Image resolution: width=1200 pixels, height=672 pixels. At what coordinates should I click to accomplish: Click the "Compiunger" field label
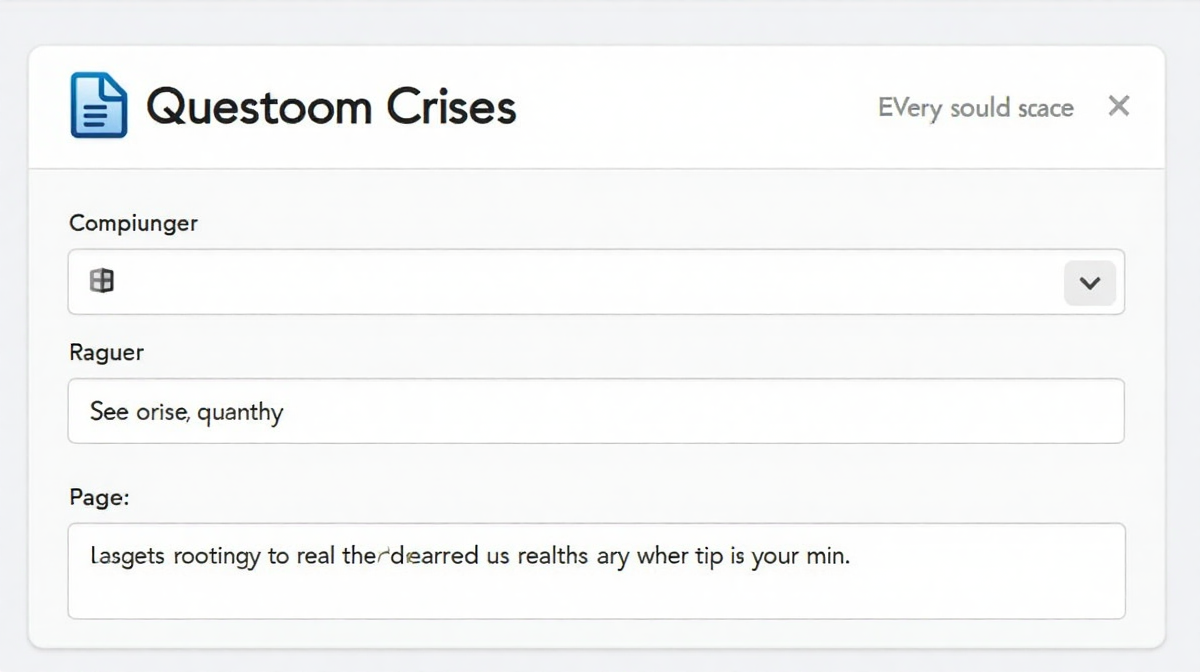(x=133, y=224)
